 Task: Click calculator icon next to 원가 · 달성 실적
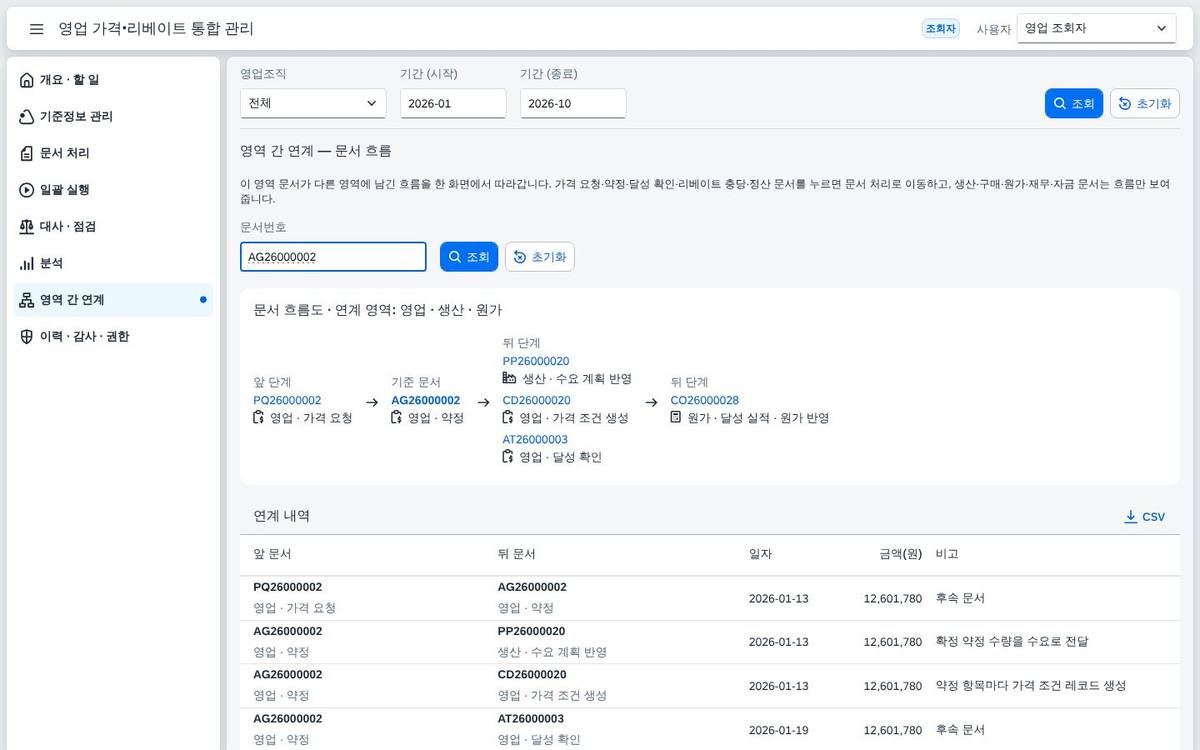(x=677, y=418)
